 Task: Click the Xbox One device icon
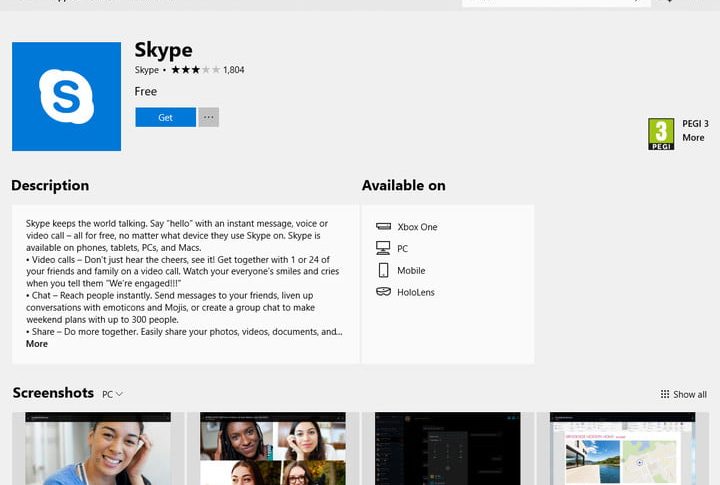point(383,227)
